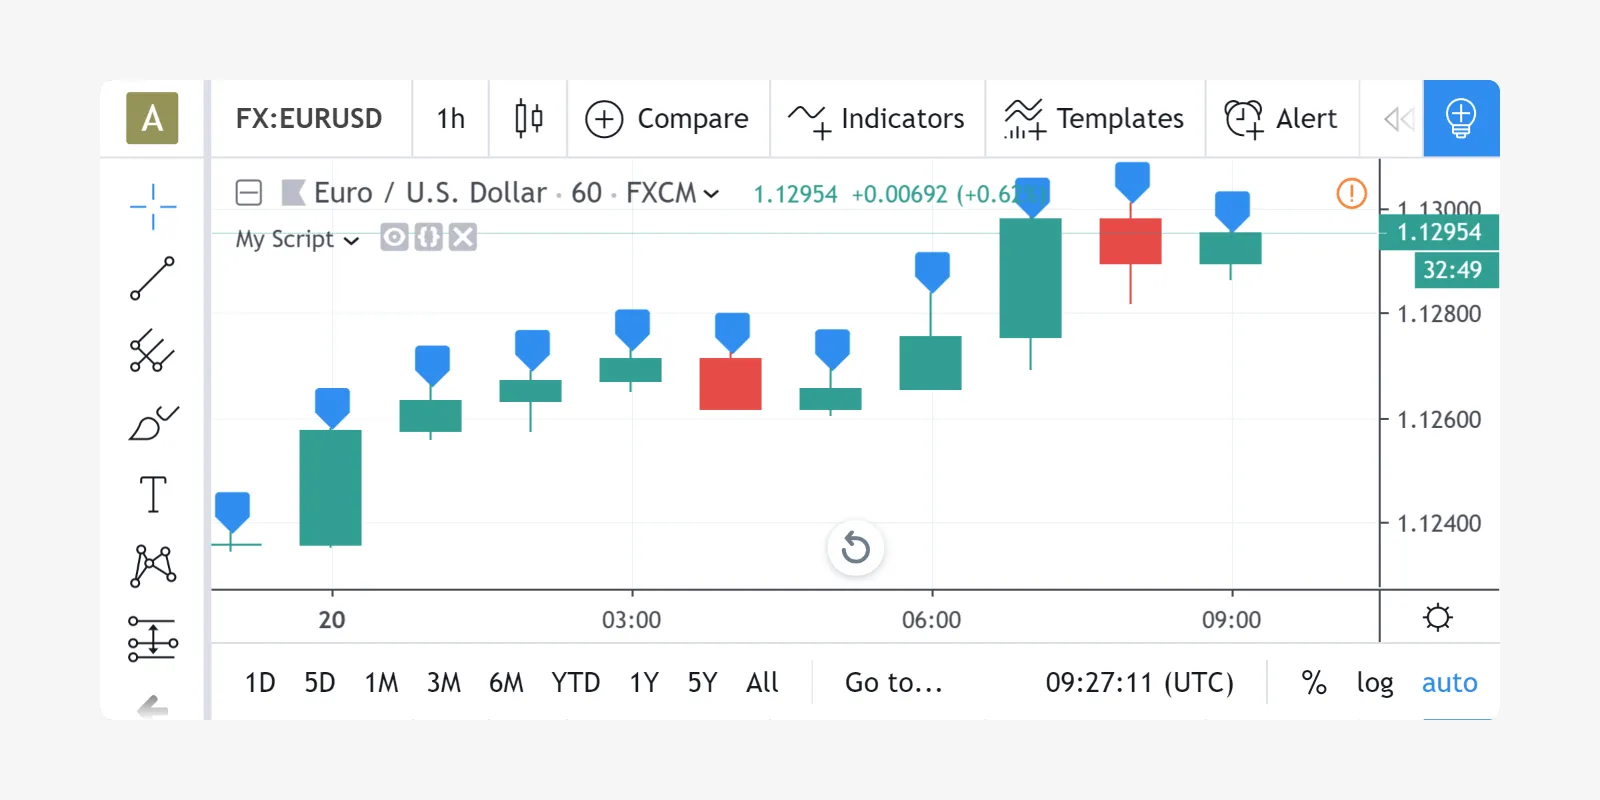Collapse the chart legend with minus box

249,192
